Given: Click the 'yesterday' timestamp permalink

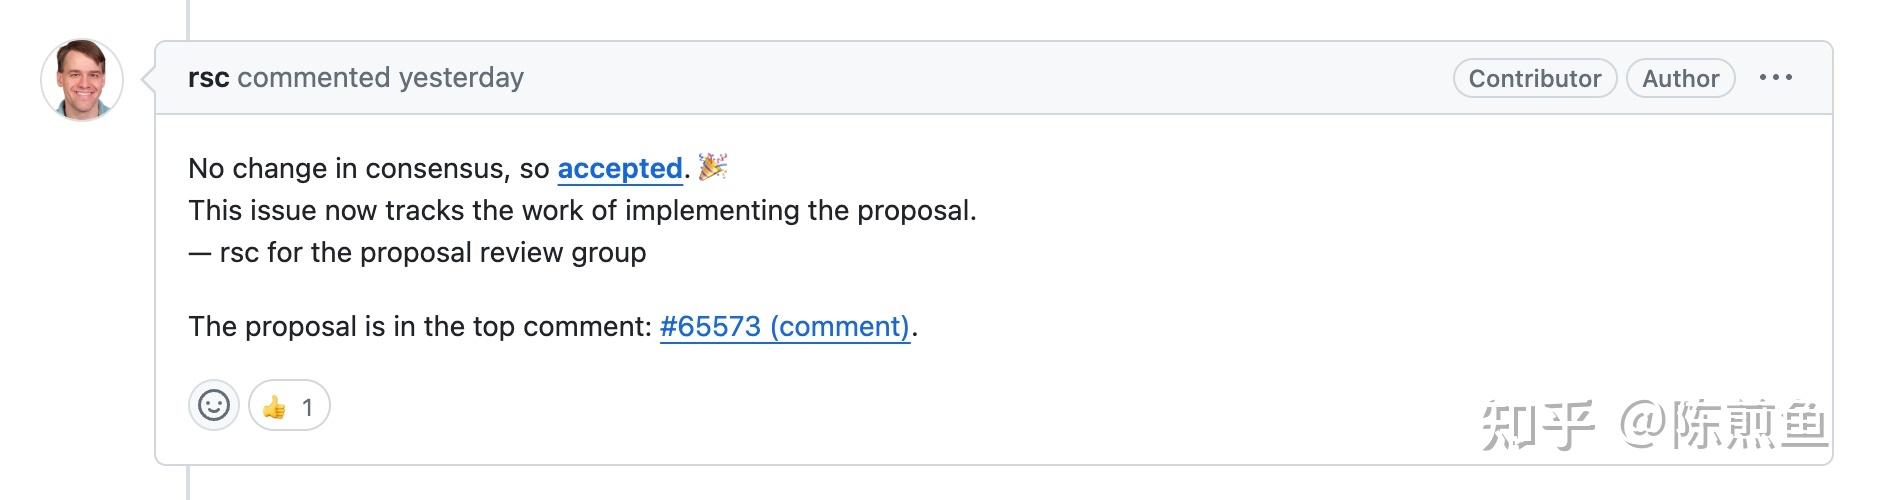Looking at the screenshot, I should tap(461, 78).
